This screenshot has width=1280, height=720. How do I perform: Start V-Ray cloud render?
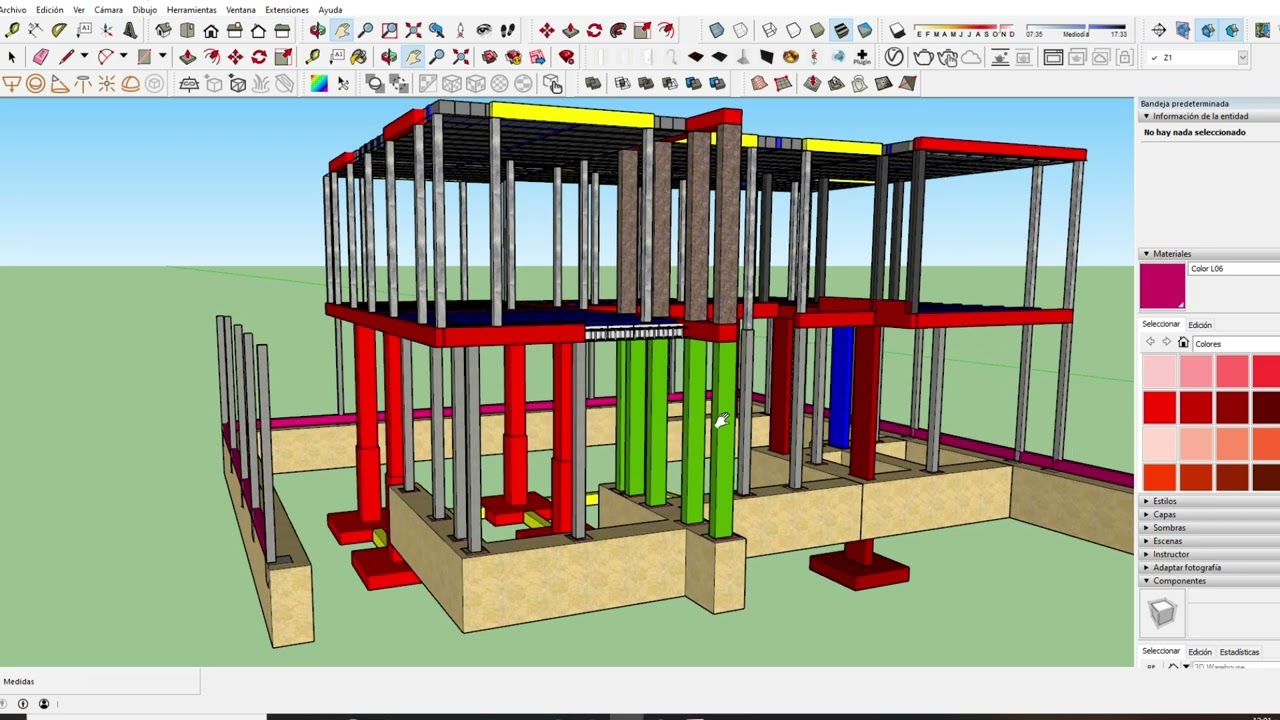971,57
